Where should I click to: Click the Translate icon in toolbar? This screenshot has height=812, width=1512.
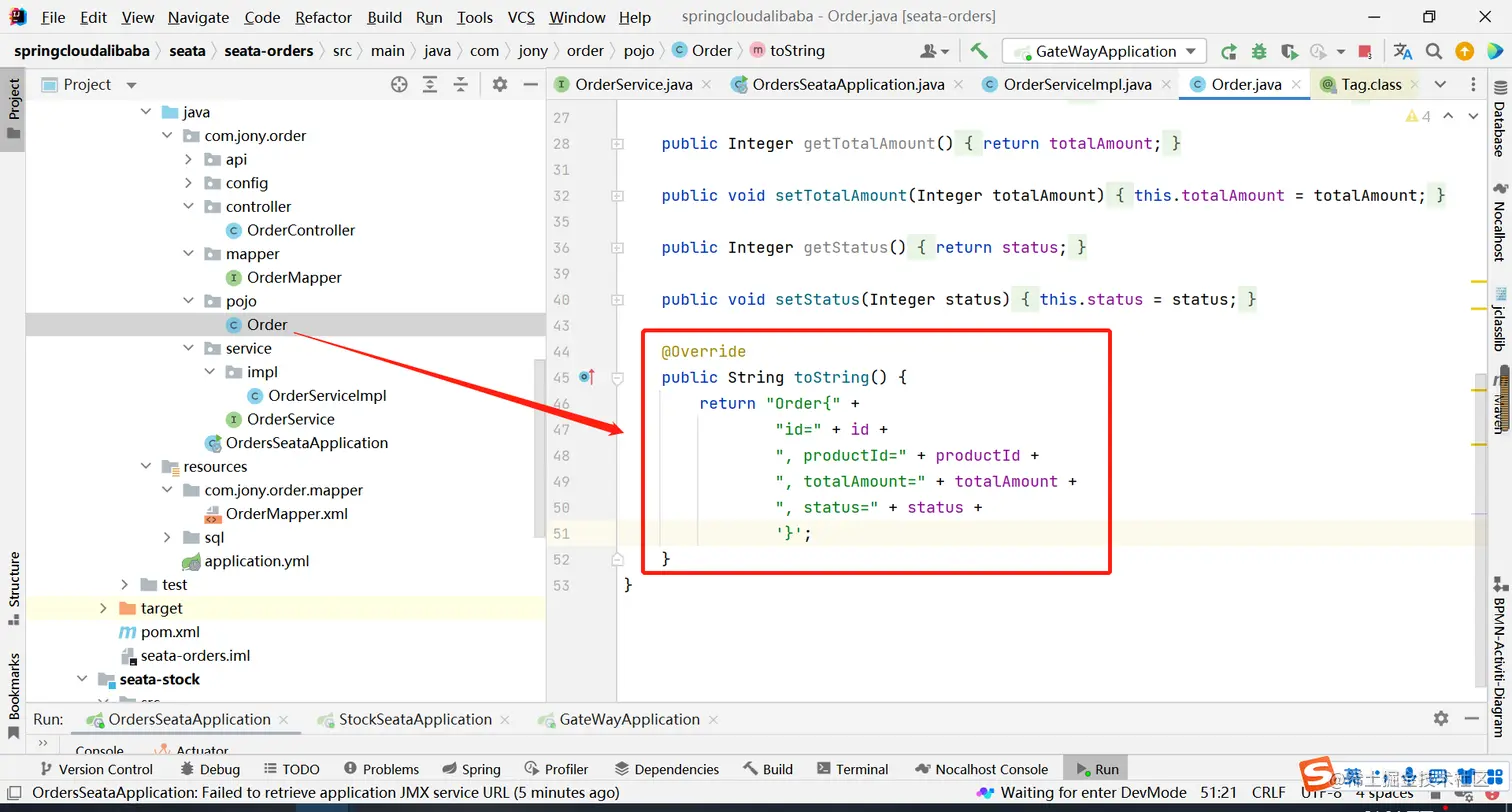click(x=1403, y=51)
